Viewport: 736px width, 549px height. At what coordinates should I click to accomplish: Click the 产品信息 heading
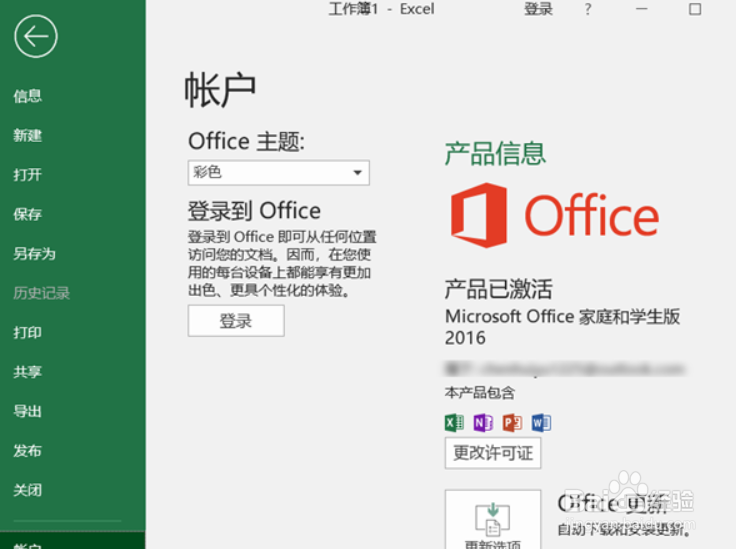pyautogui.click(x=495, y=153)
